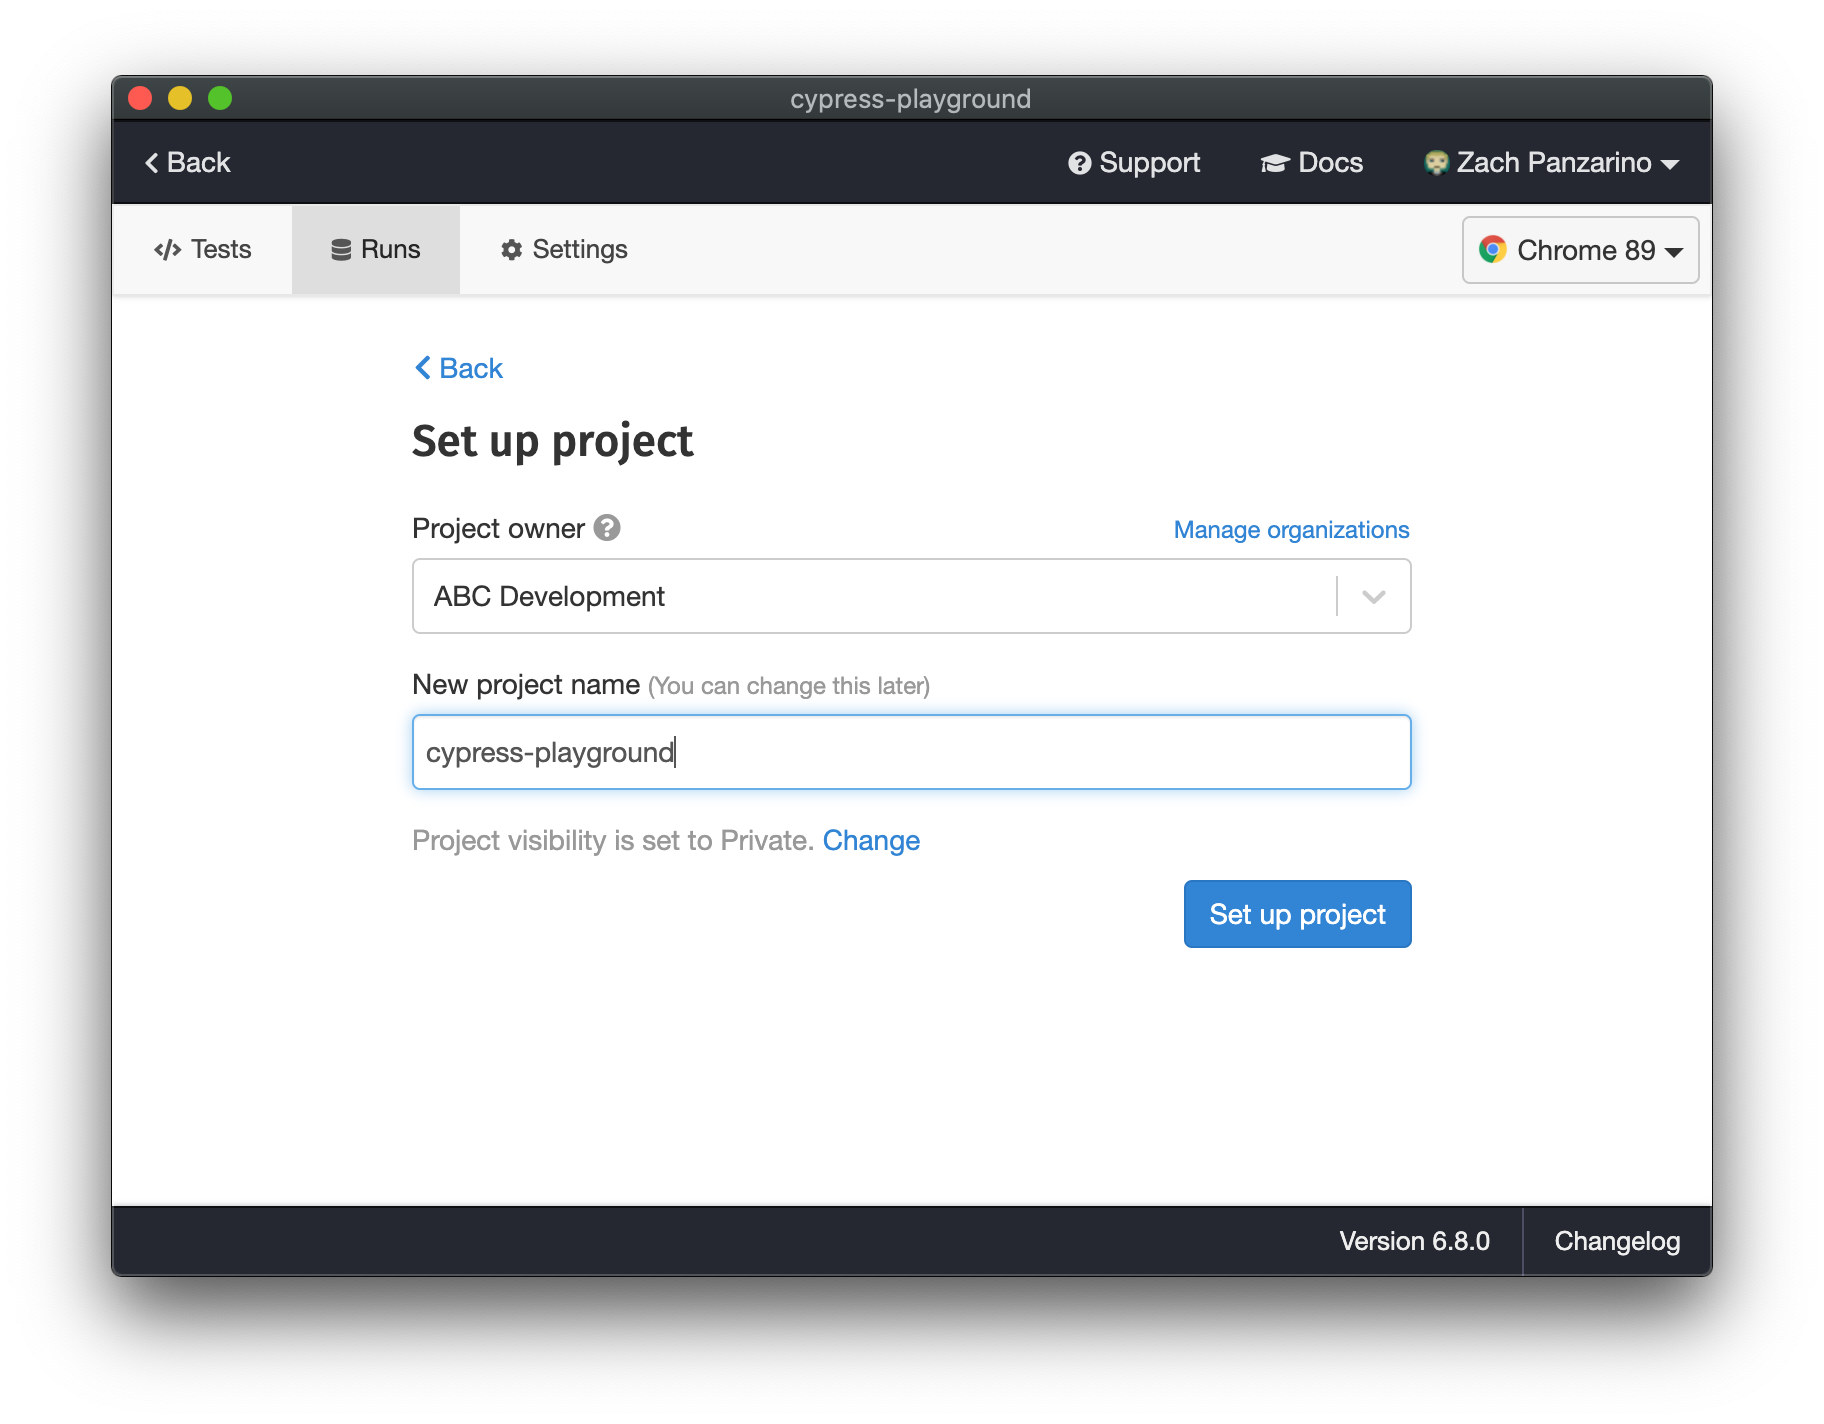Open the Manage organizations link
Image resolution: width=1824 pixels, height=1424 pixels.
click(1290, 529)
